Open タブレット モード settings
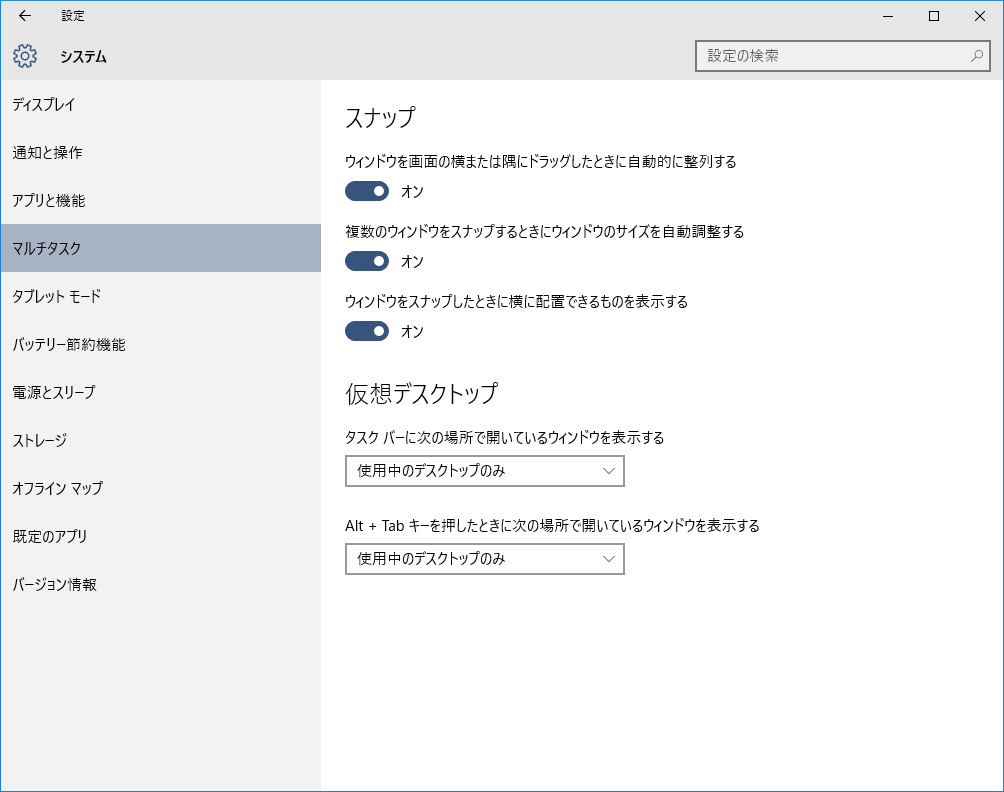This screenshot has width=1004, height=792. (x=161, y=296)
